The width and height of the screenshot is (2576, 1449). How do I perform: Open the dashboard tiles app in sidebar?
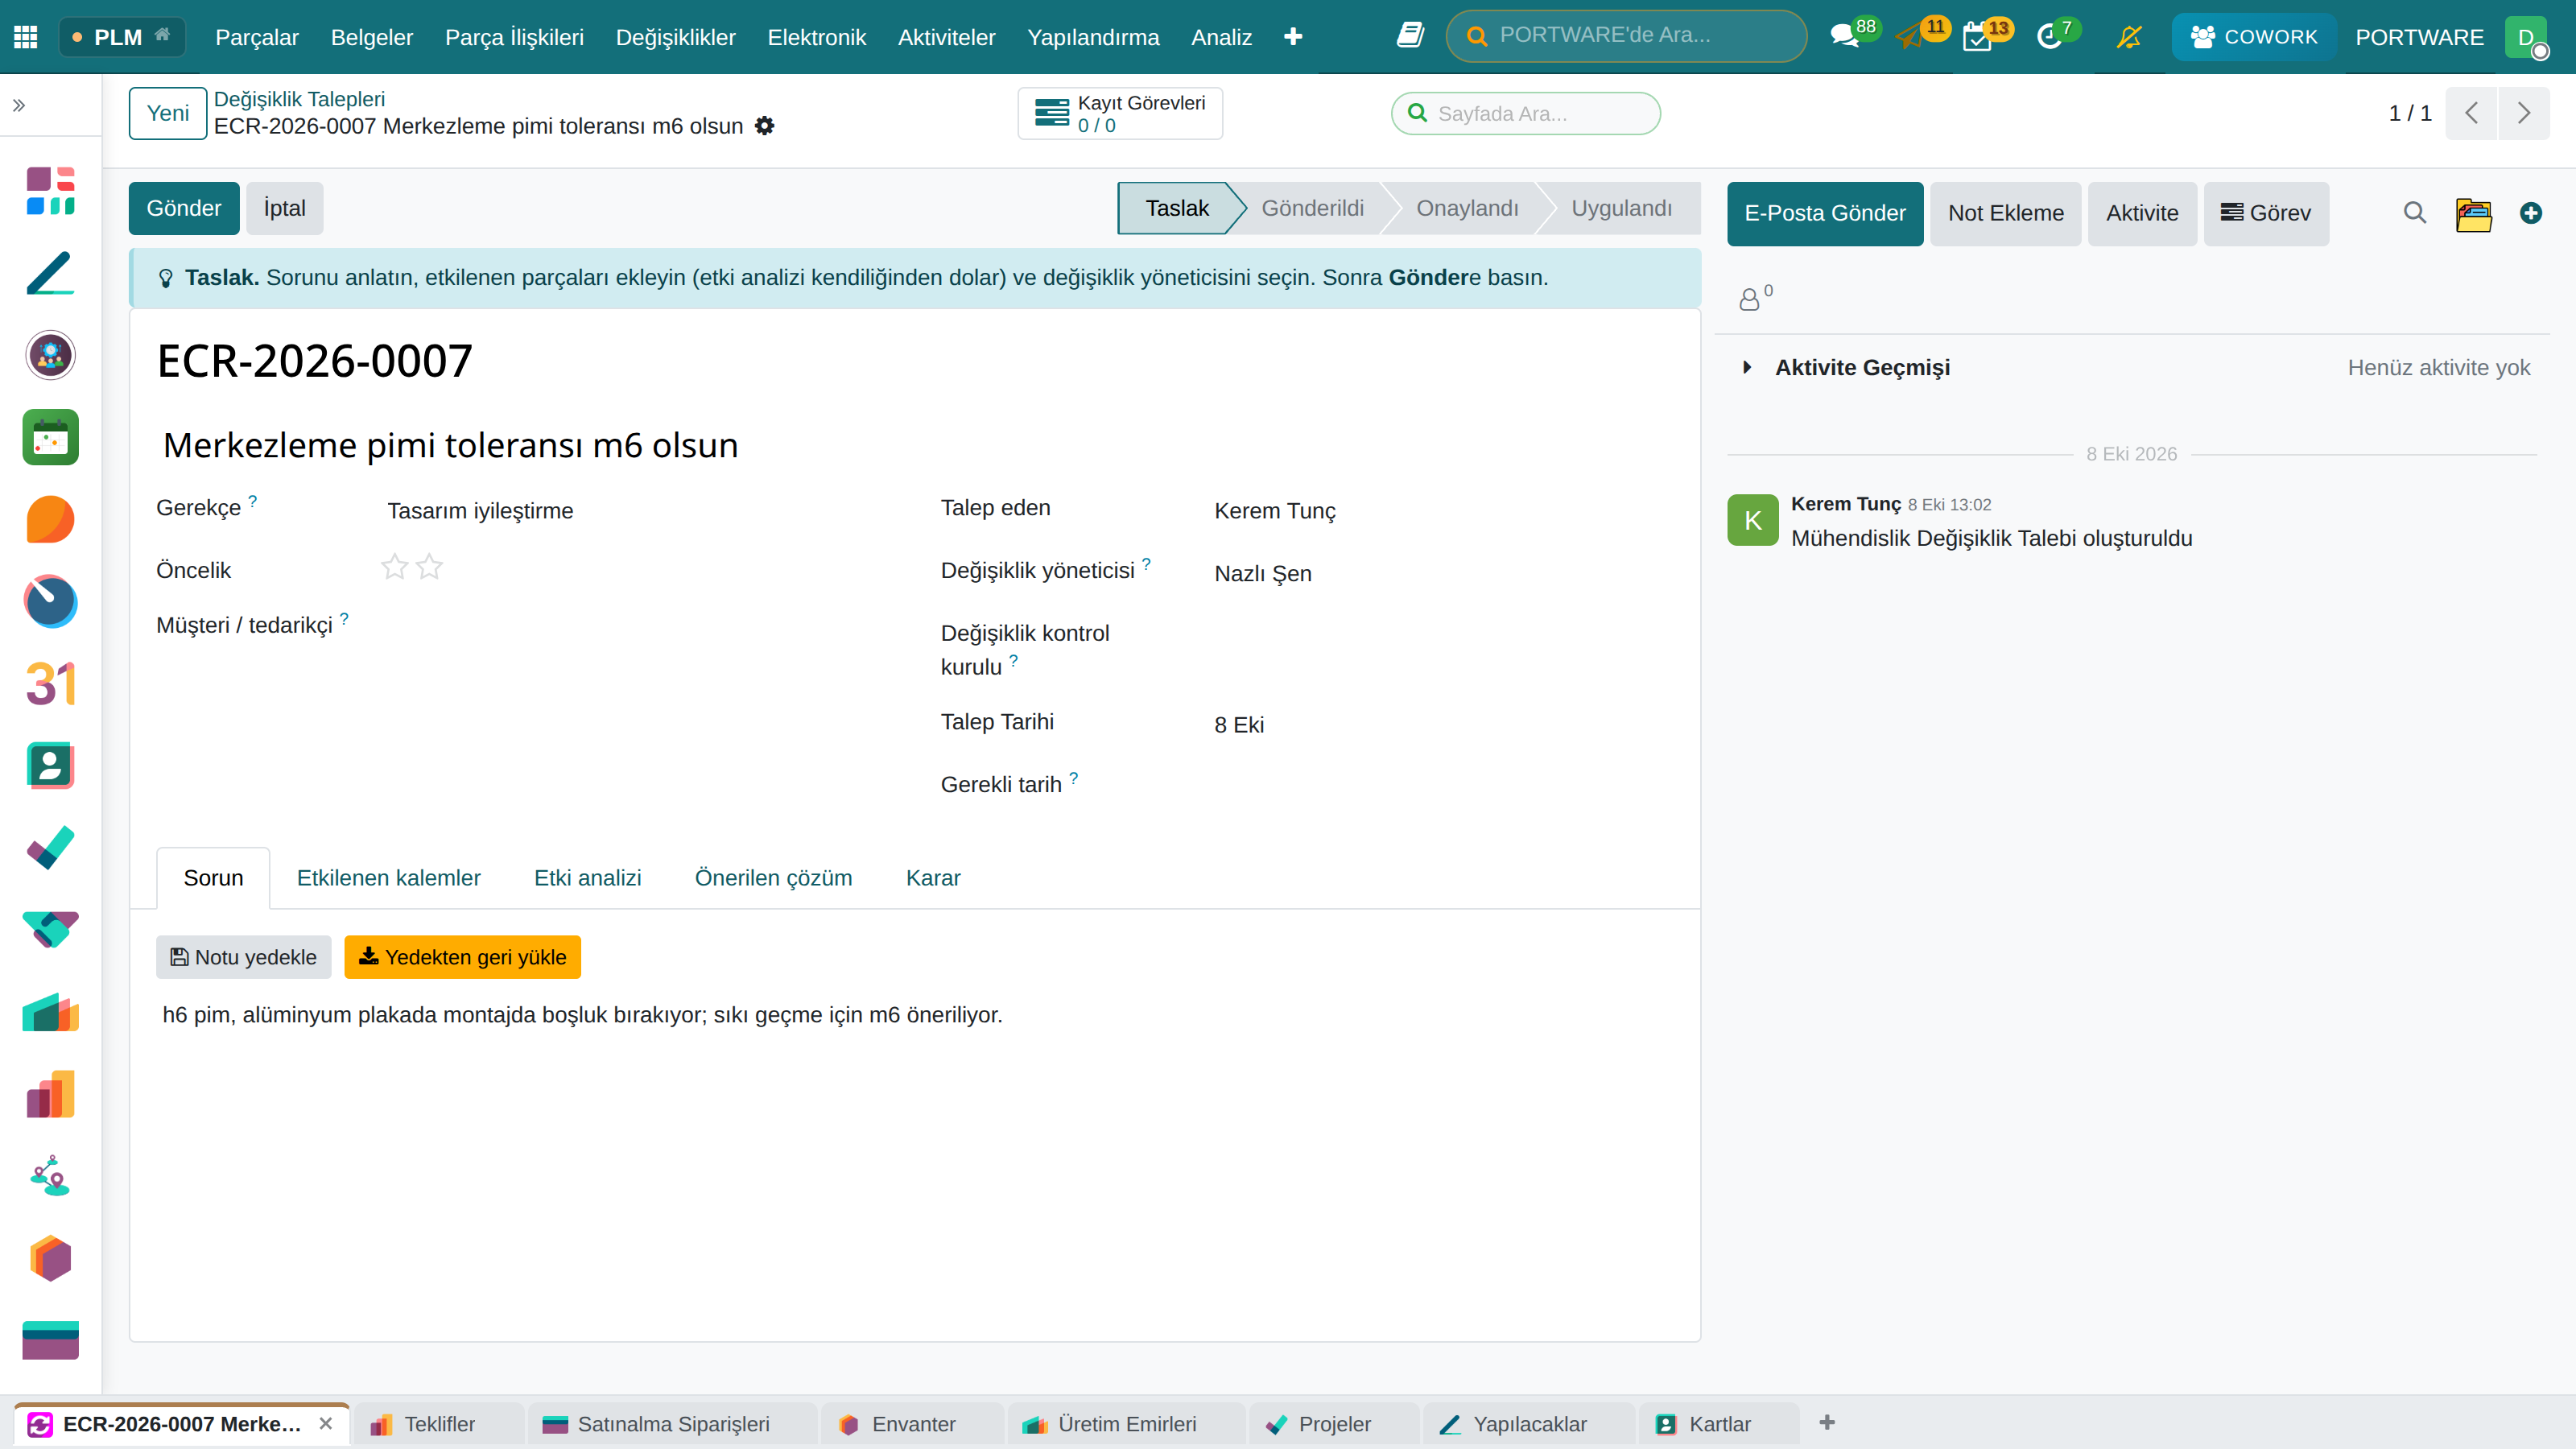pyautogui.click(x=50, y=191)
